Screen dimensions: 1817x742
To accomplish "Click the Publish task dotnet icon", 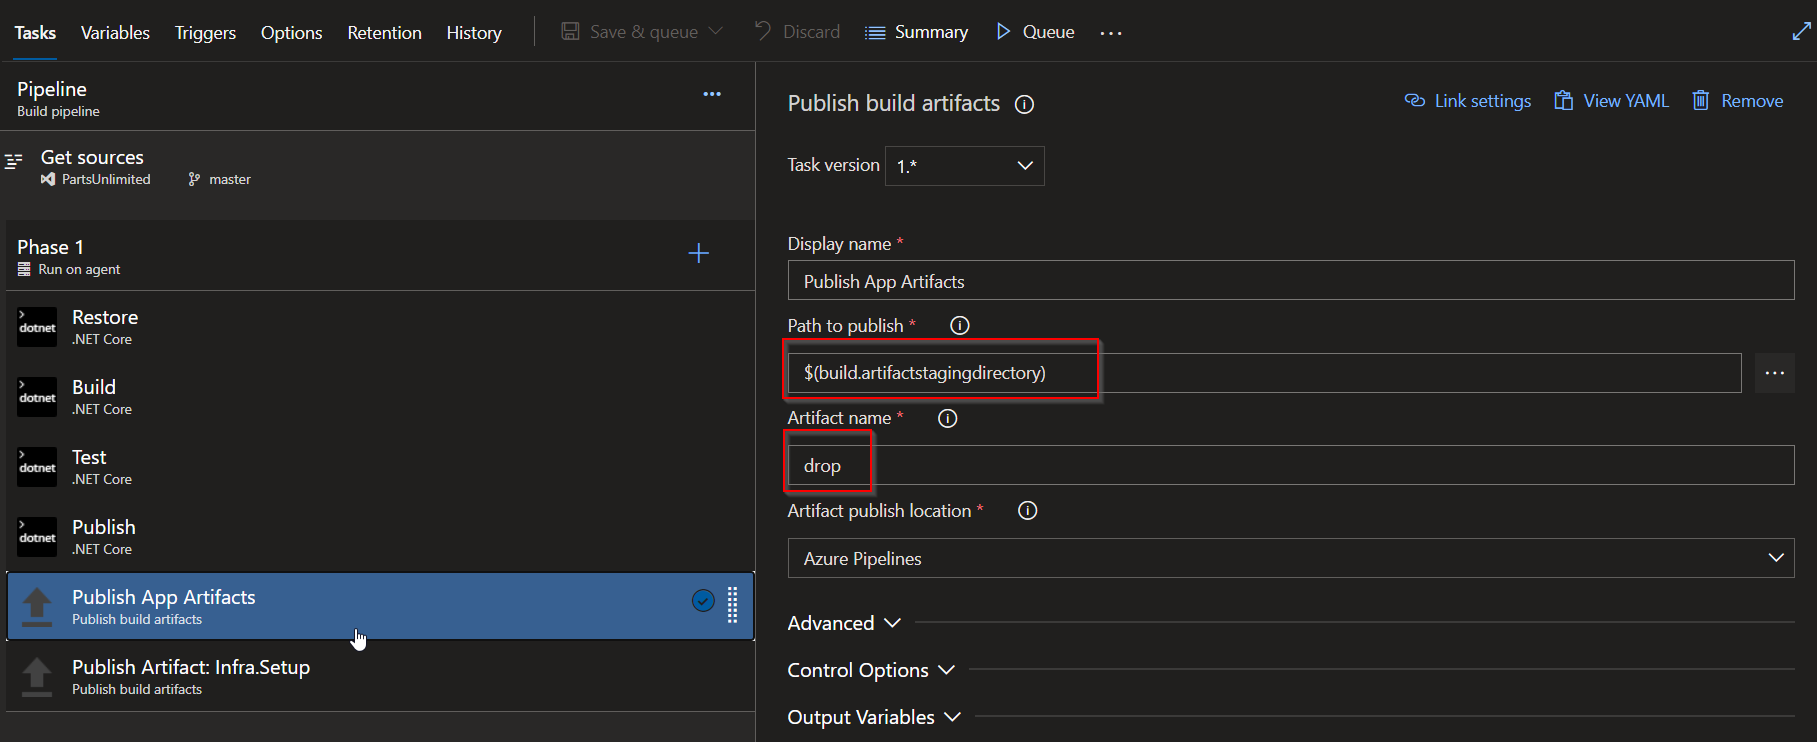I will coord(37,537).
